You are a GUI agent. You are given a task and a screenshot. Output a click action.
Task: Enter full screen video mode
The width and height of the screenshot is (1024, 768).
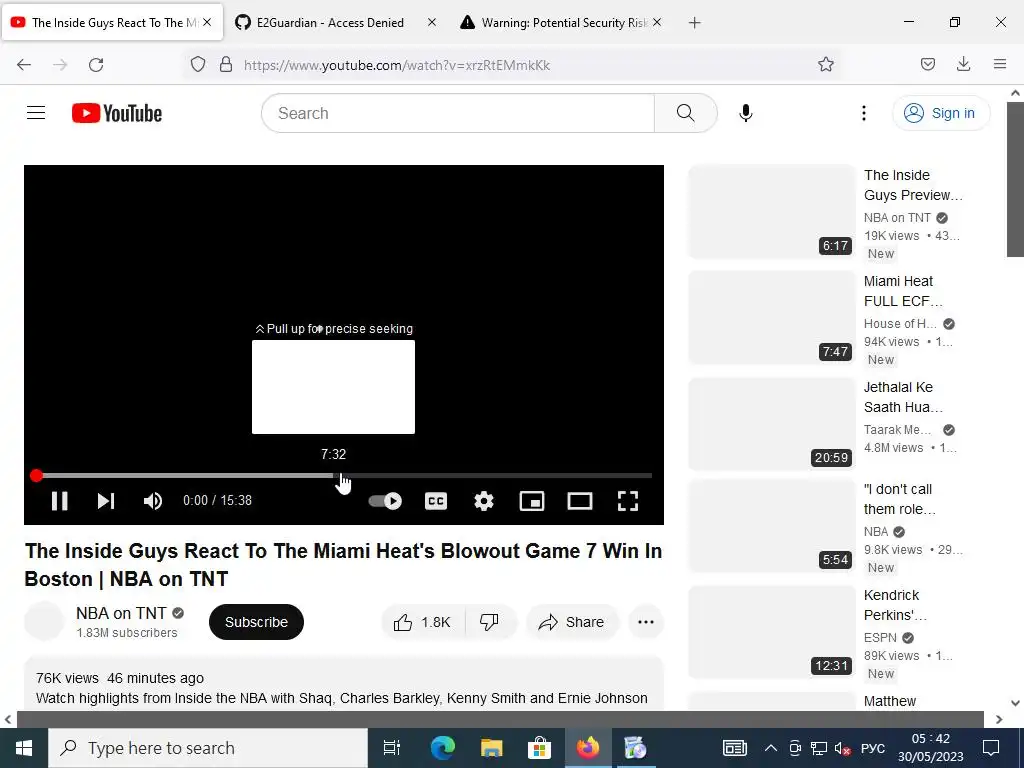tap(628, 501)
